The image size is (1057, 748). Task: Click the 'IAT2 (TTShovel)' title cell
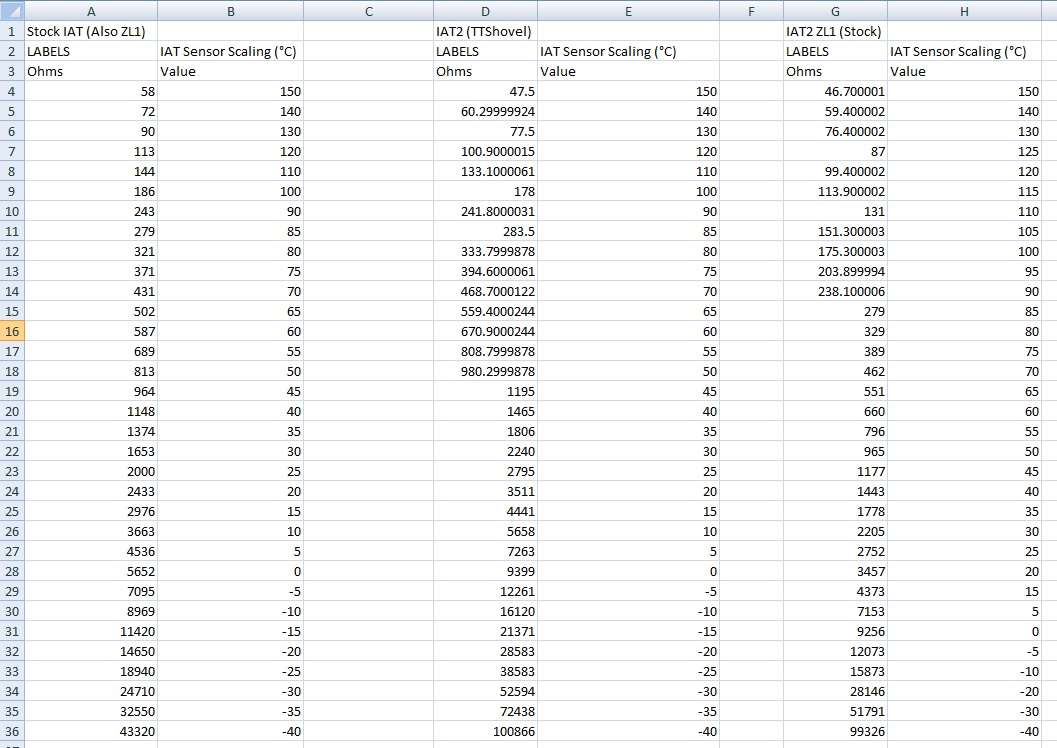(484, 31)
